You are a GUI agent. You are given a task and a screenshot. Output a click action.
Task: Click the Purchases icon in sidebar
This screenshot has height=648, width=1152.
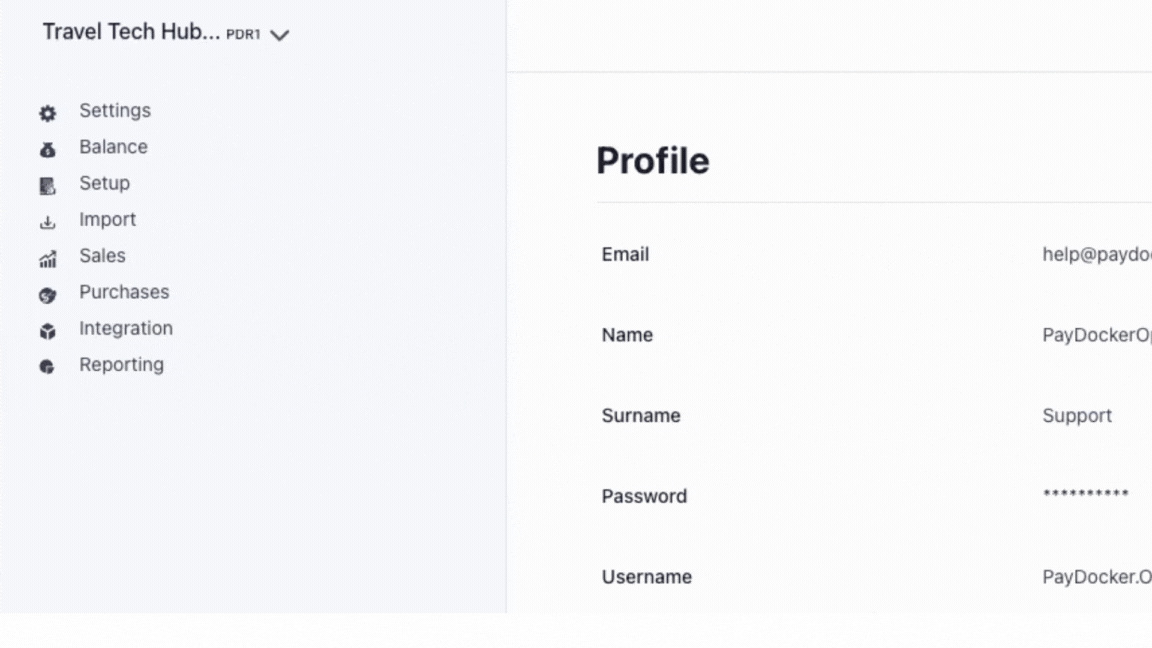click(x=46, y=292)
